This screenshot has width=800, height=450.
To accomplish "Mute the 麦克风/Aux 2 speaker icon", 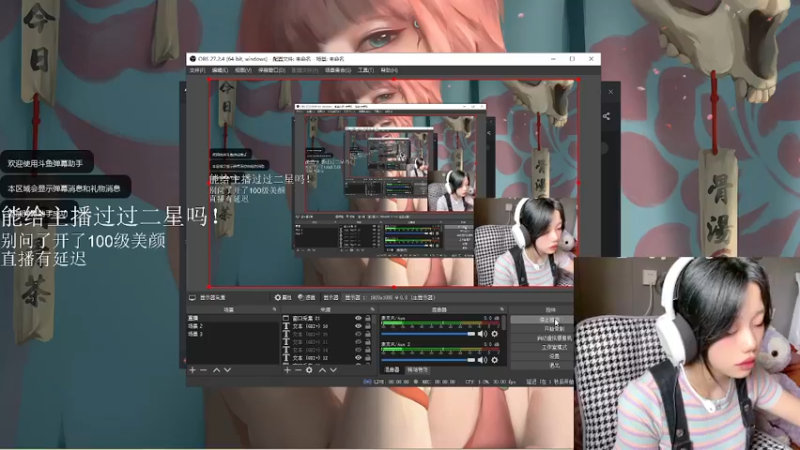I will [x=482, y=360].
